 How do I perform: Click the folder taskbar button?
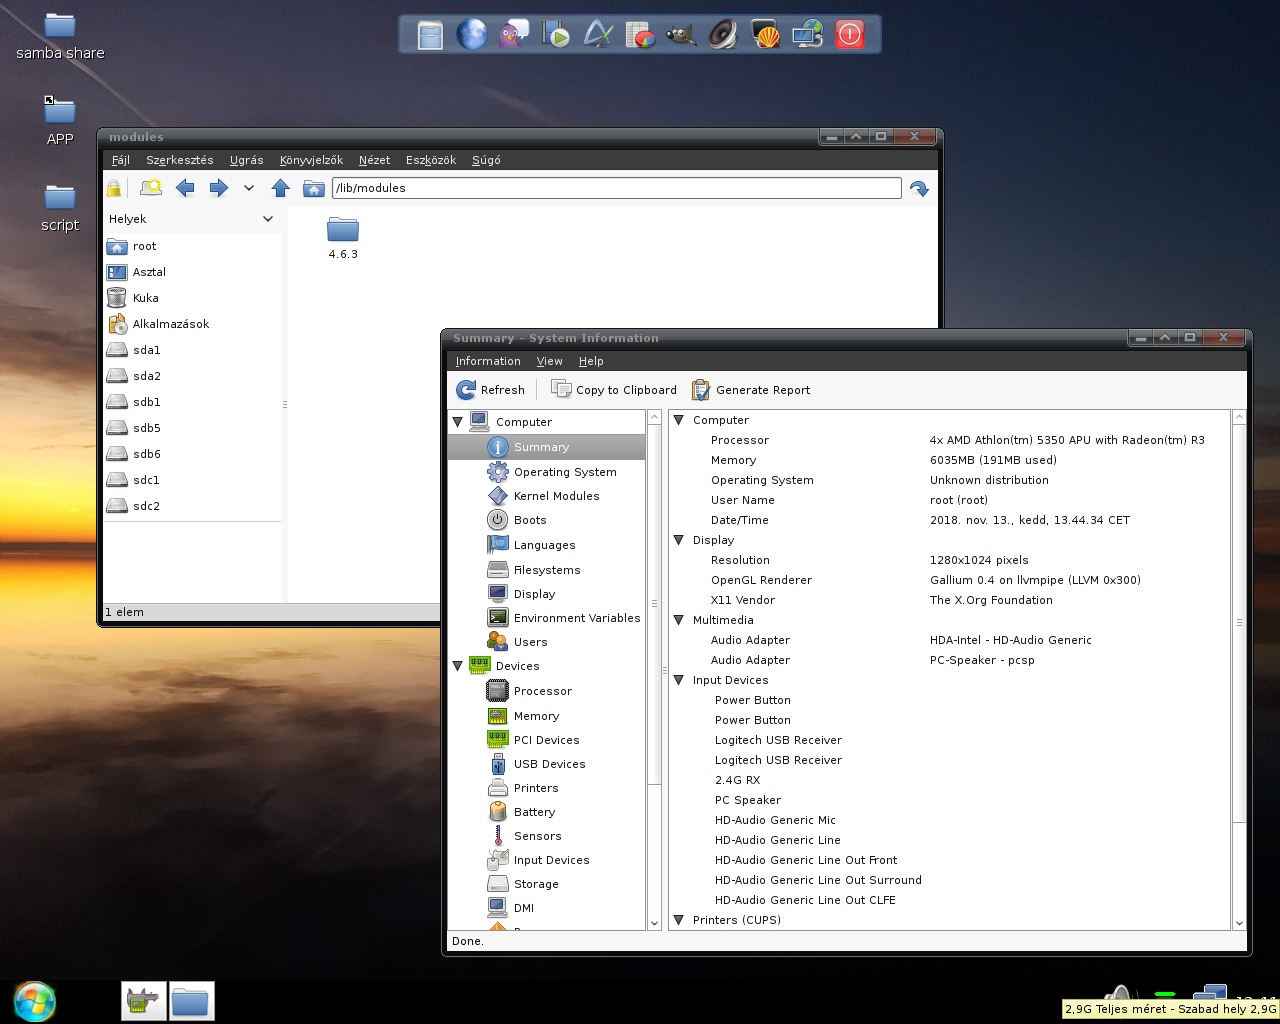tap(190, 1001)
